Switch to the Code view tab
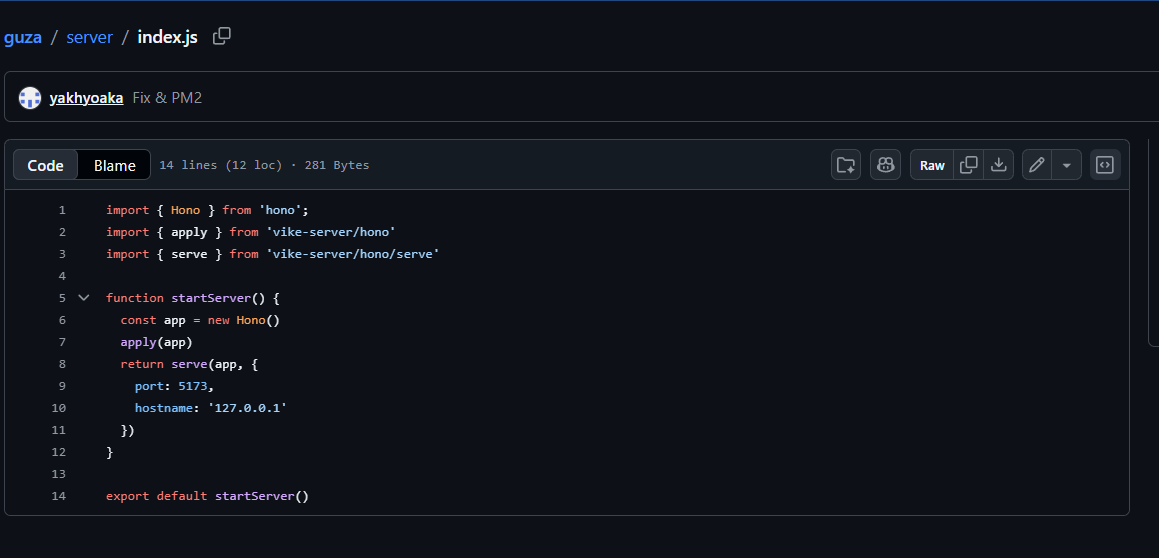 coord(46,165)
